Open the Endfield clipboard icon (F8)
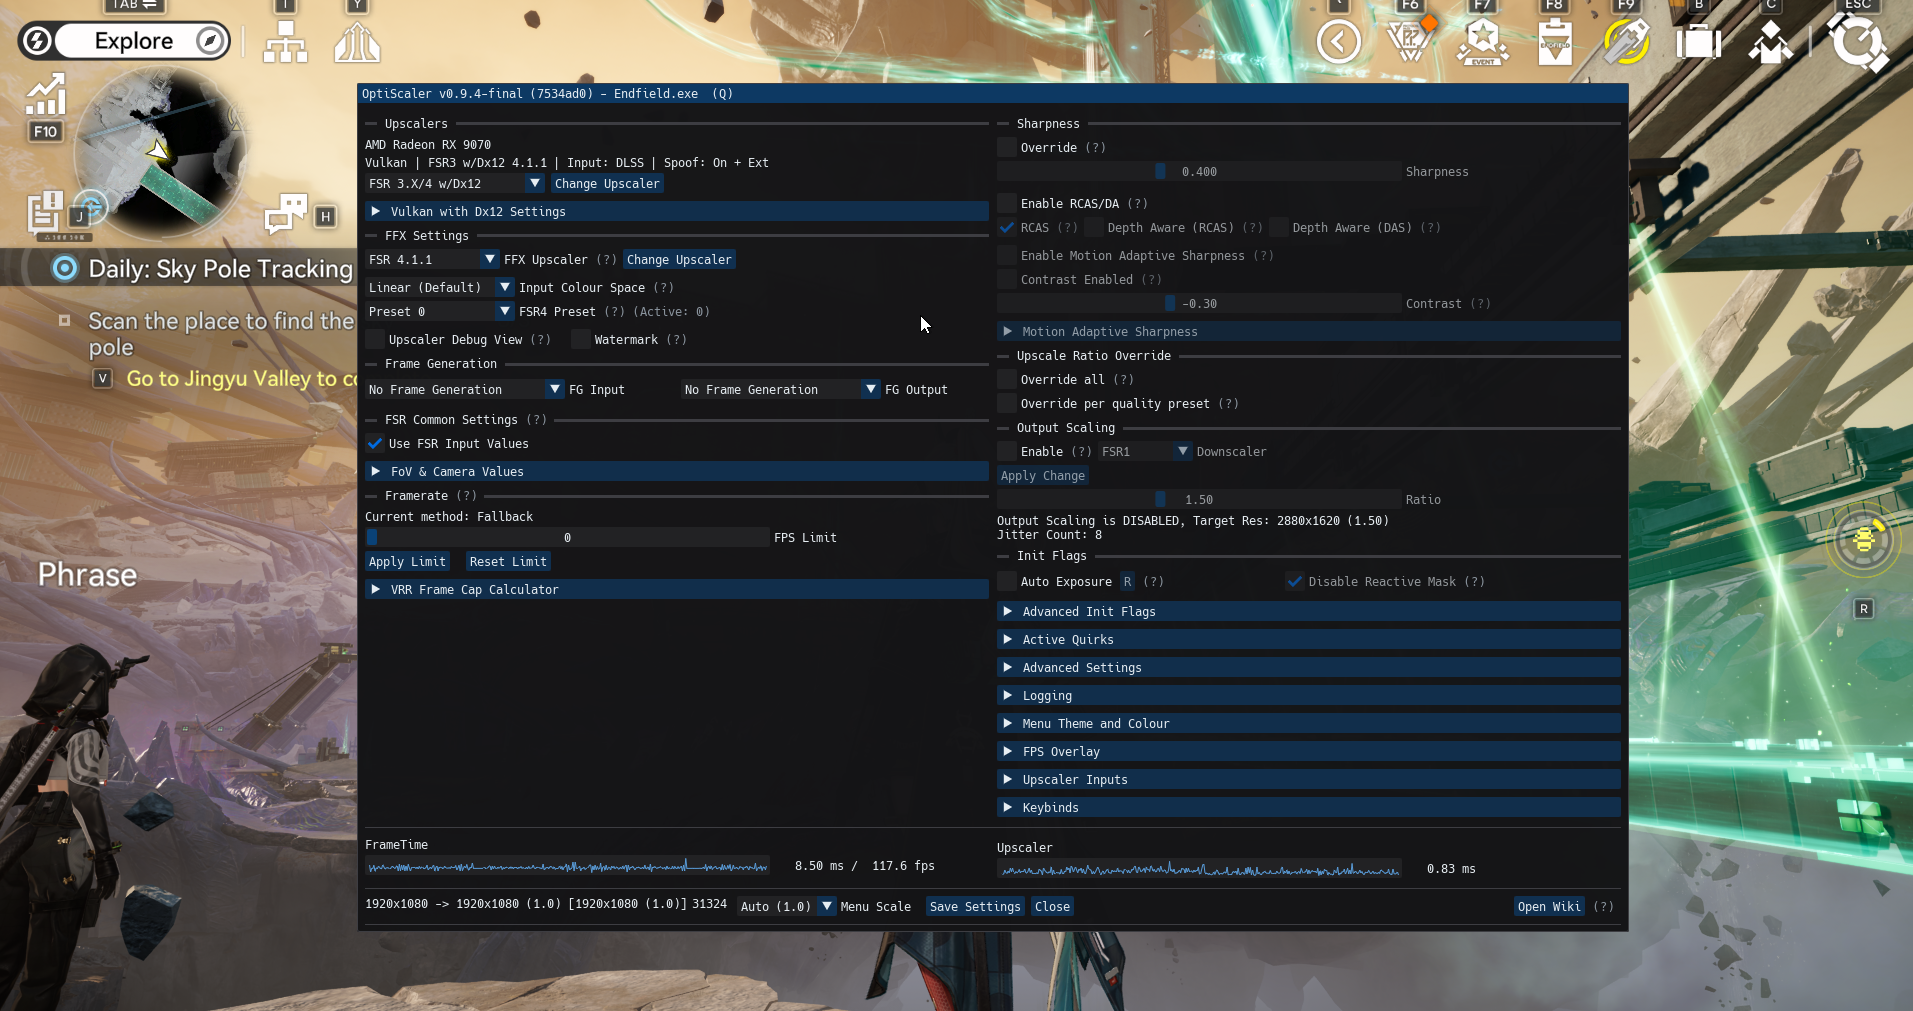The height and width of the screenshot is (1011, 1913). click(1554, 42)
